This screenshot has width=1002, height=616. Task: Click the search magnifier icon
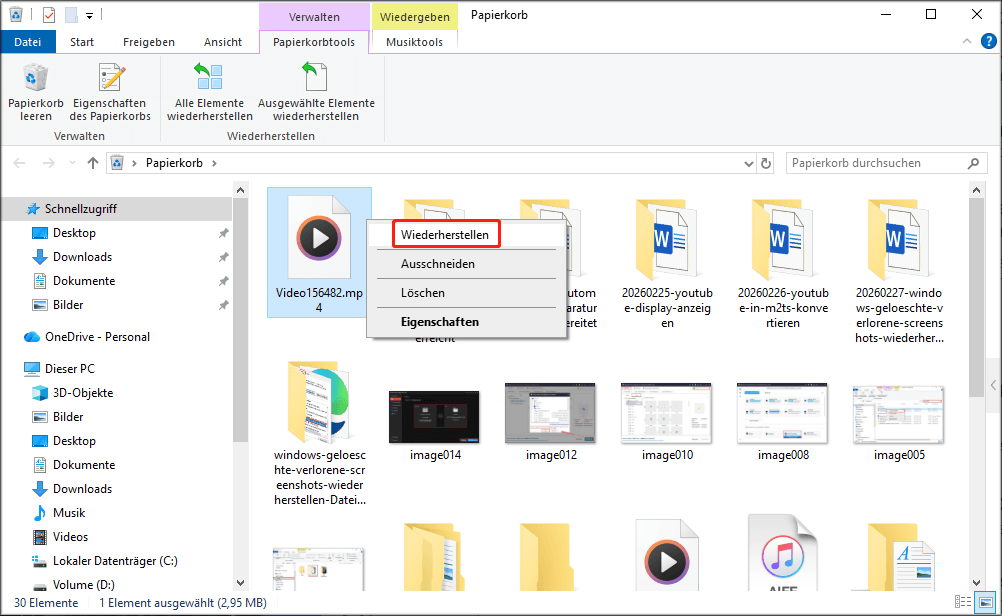[973, 162]
